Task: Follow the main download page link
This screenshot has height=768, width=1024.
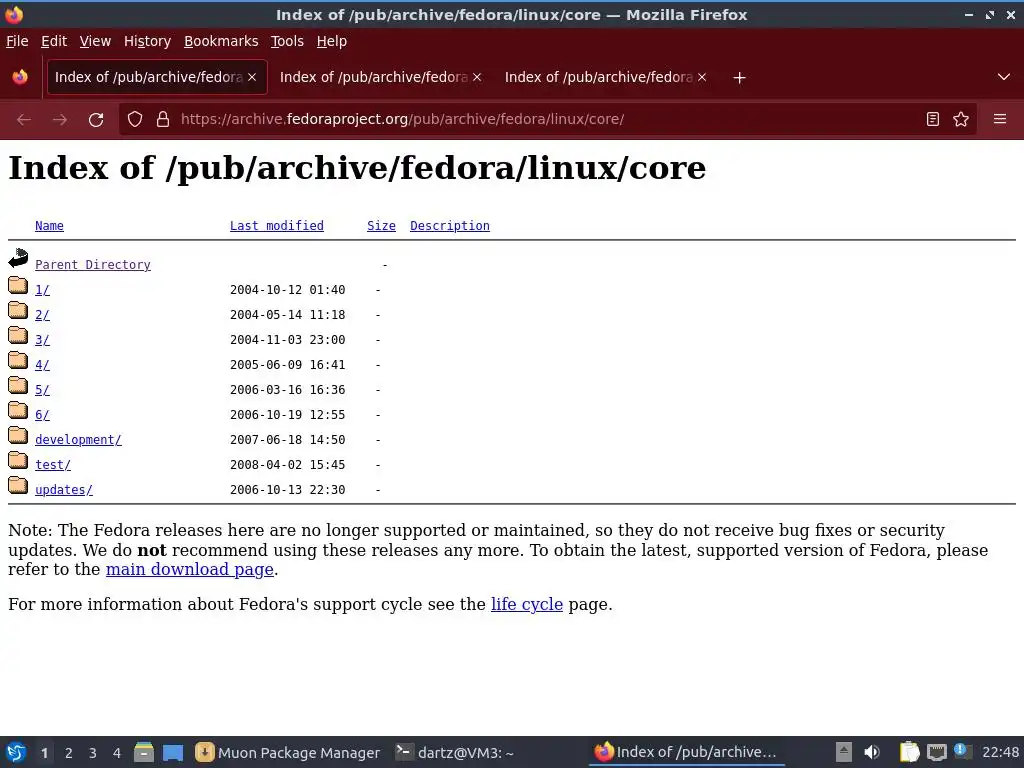Action: (x=189, y=569)
